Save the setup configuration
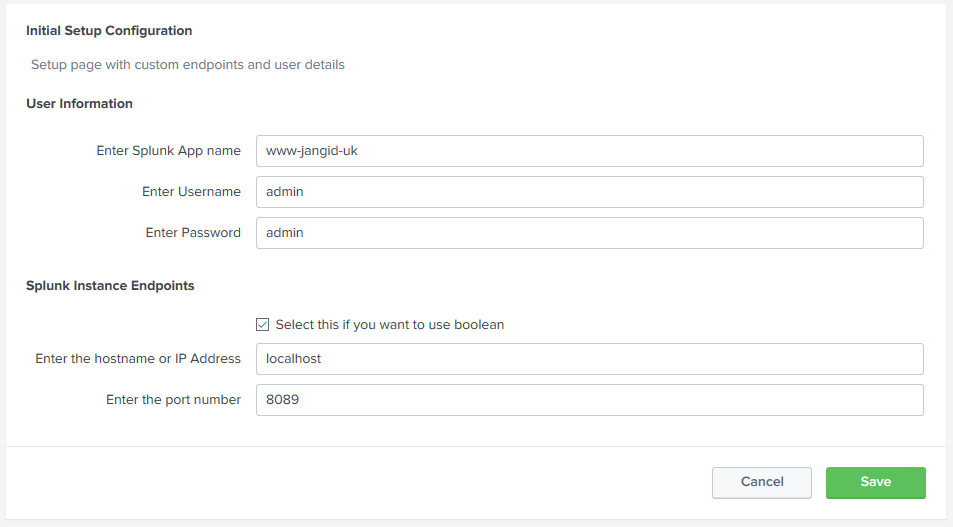Image resolution: width=953 pixels, height=527 pixels. click(x=875, y=483)
